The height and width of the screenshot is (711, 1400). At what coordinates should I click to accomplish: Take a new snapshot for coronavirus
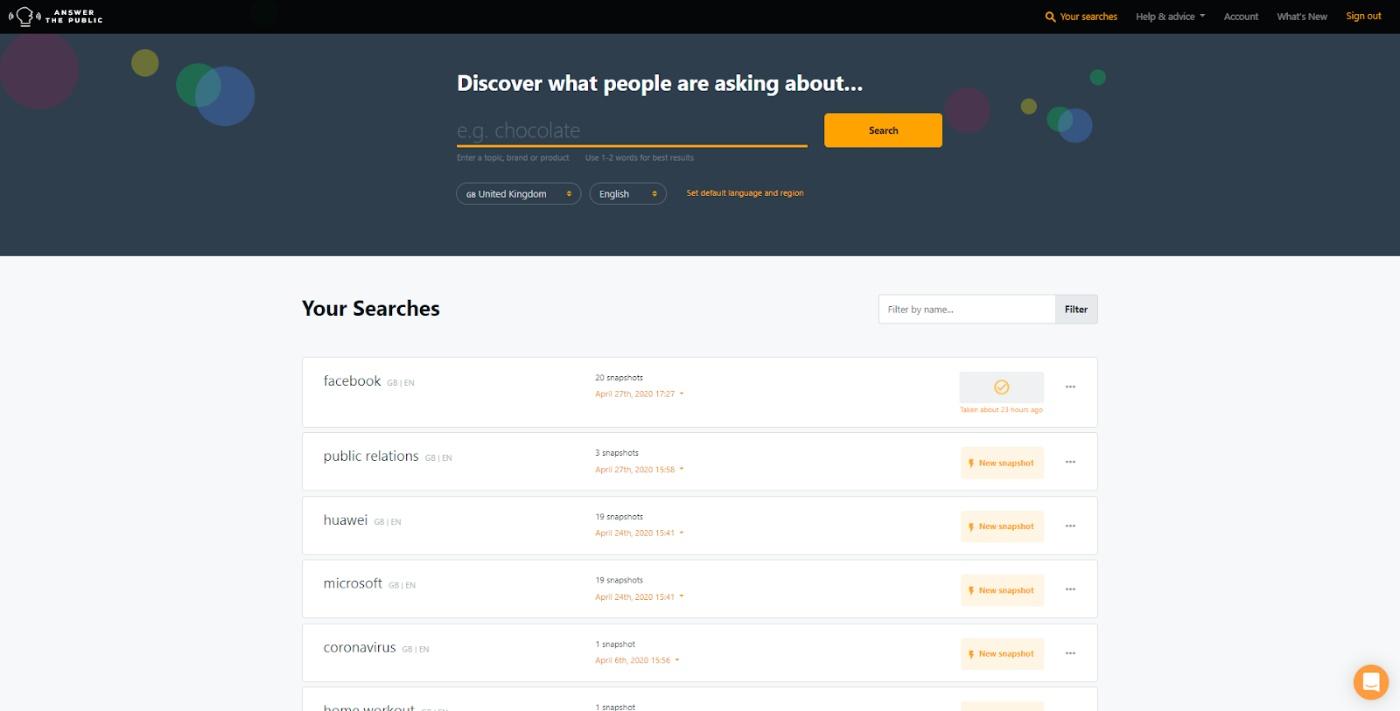pyautogui.click(x=1002, y=654)
